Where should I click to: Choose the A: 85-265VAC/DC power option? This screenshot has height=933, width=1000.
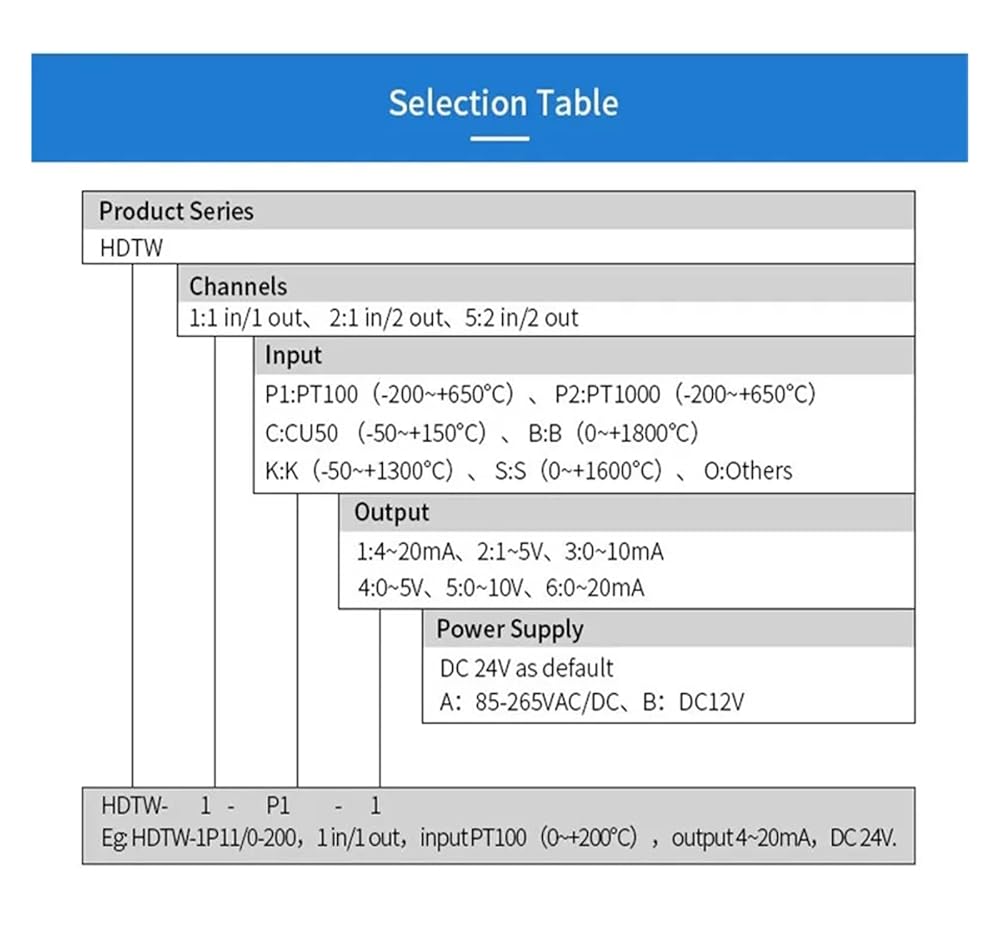click(x=529, y=702)
